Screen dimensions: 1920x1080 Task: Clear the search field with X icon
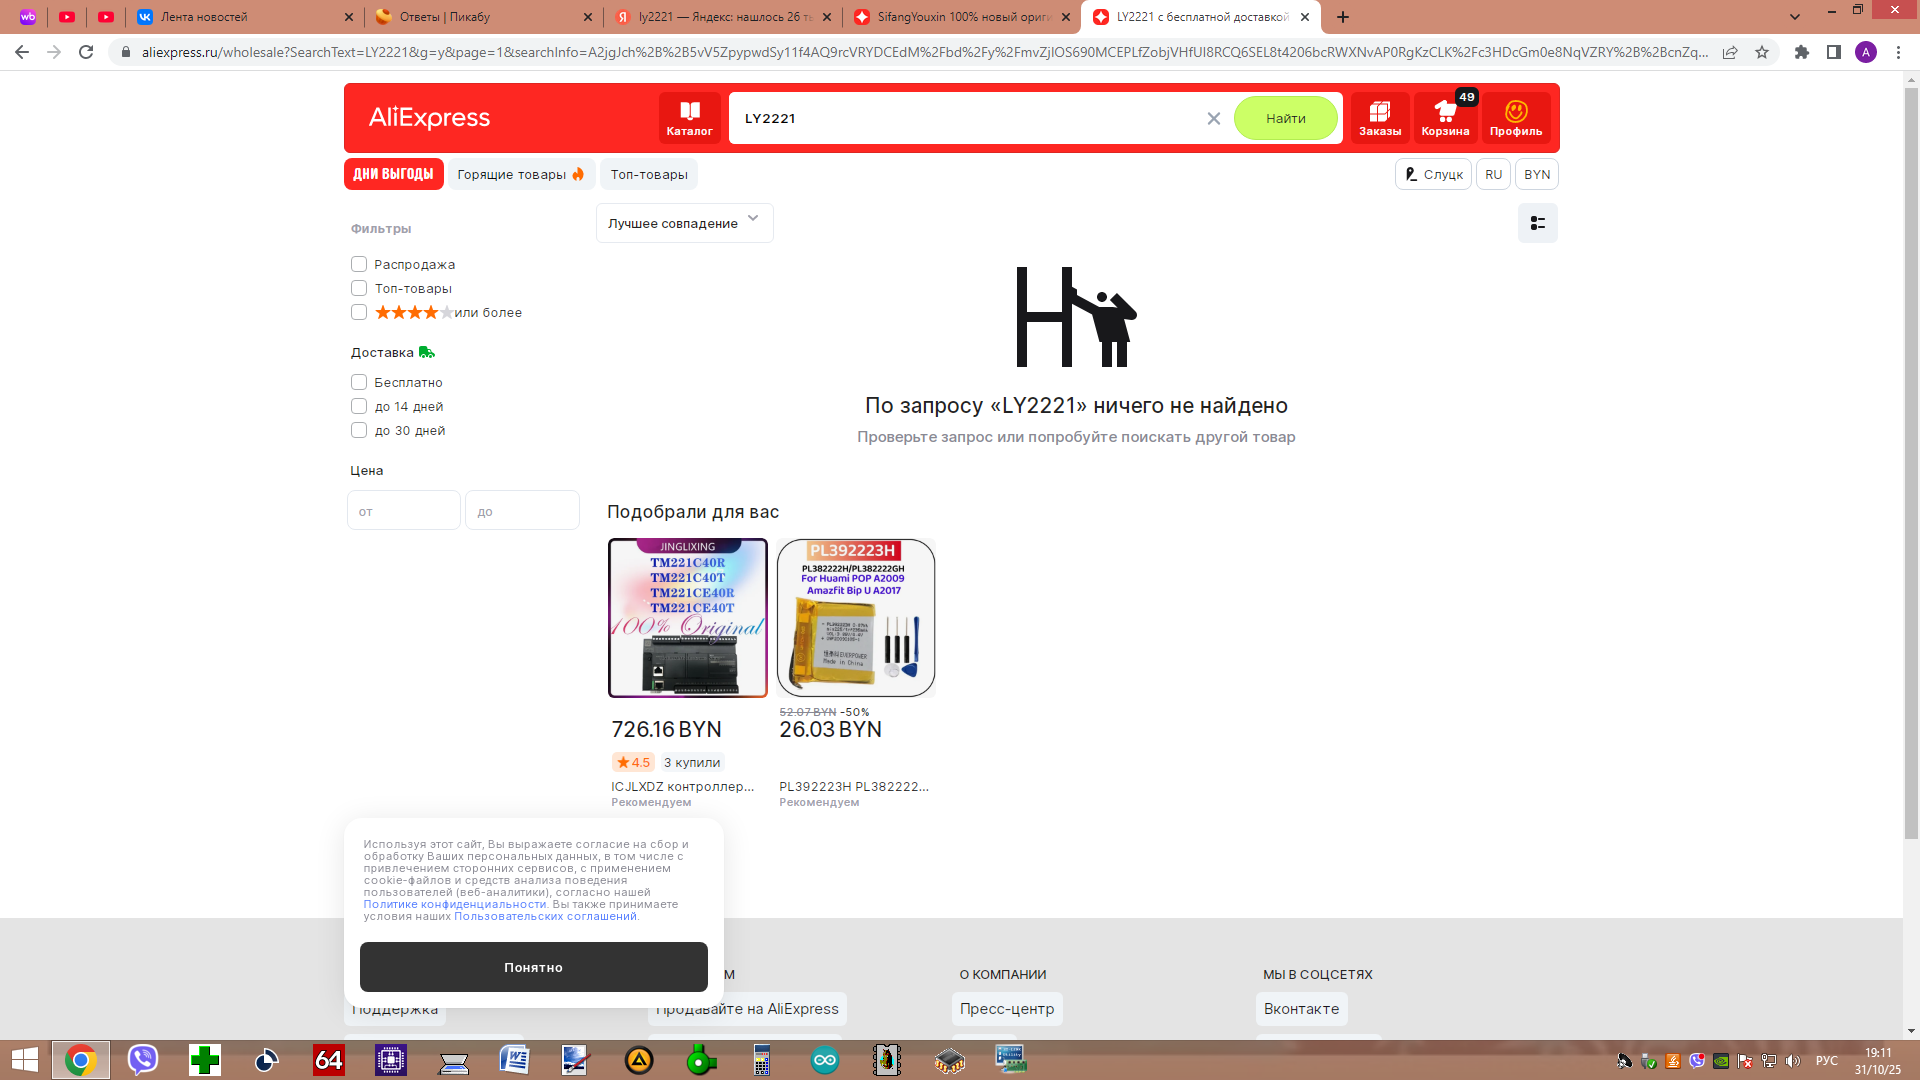pyautogui.click(x=1213, y=118)
